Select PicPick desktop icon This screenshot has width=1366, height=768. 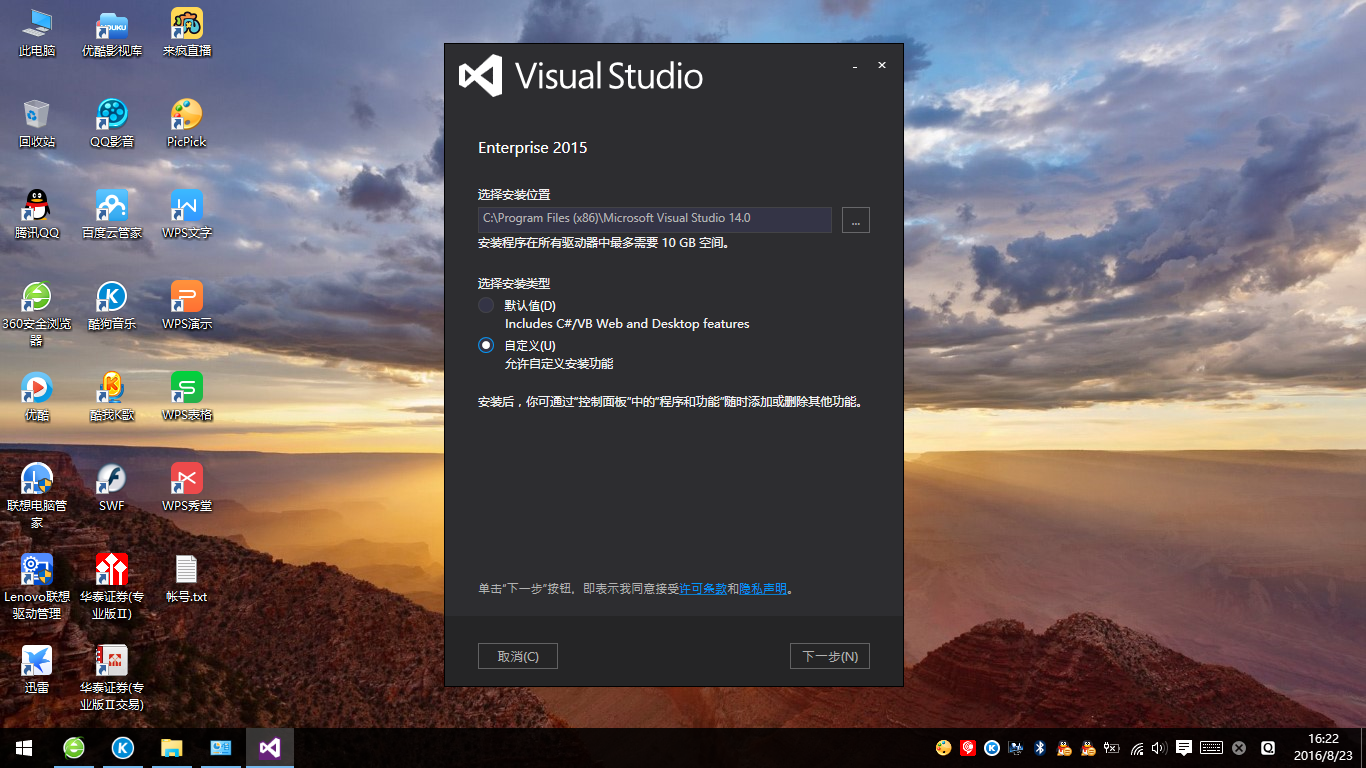tap(187, 124)
